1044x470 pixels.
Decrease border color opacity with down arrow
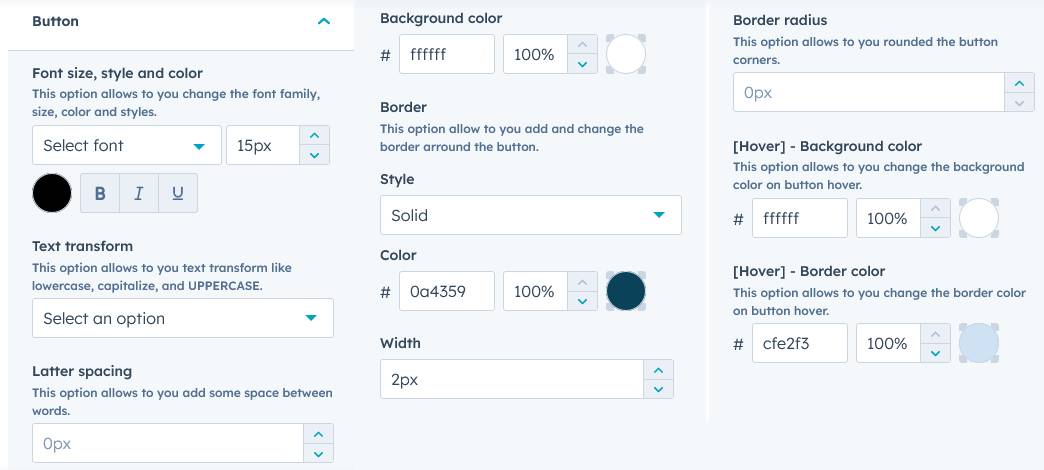[x=582, y=301]
